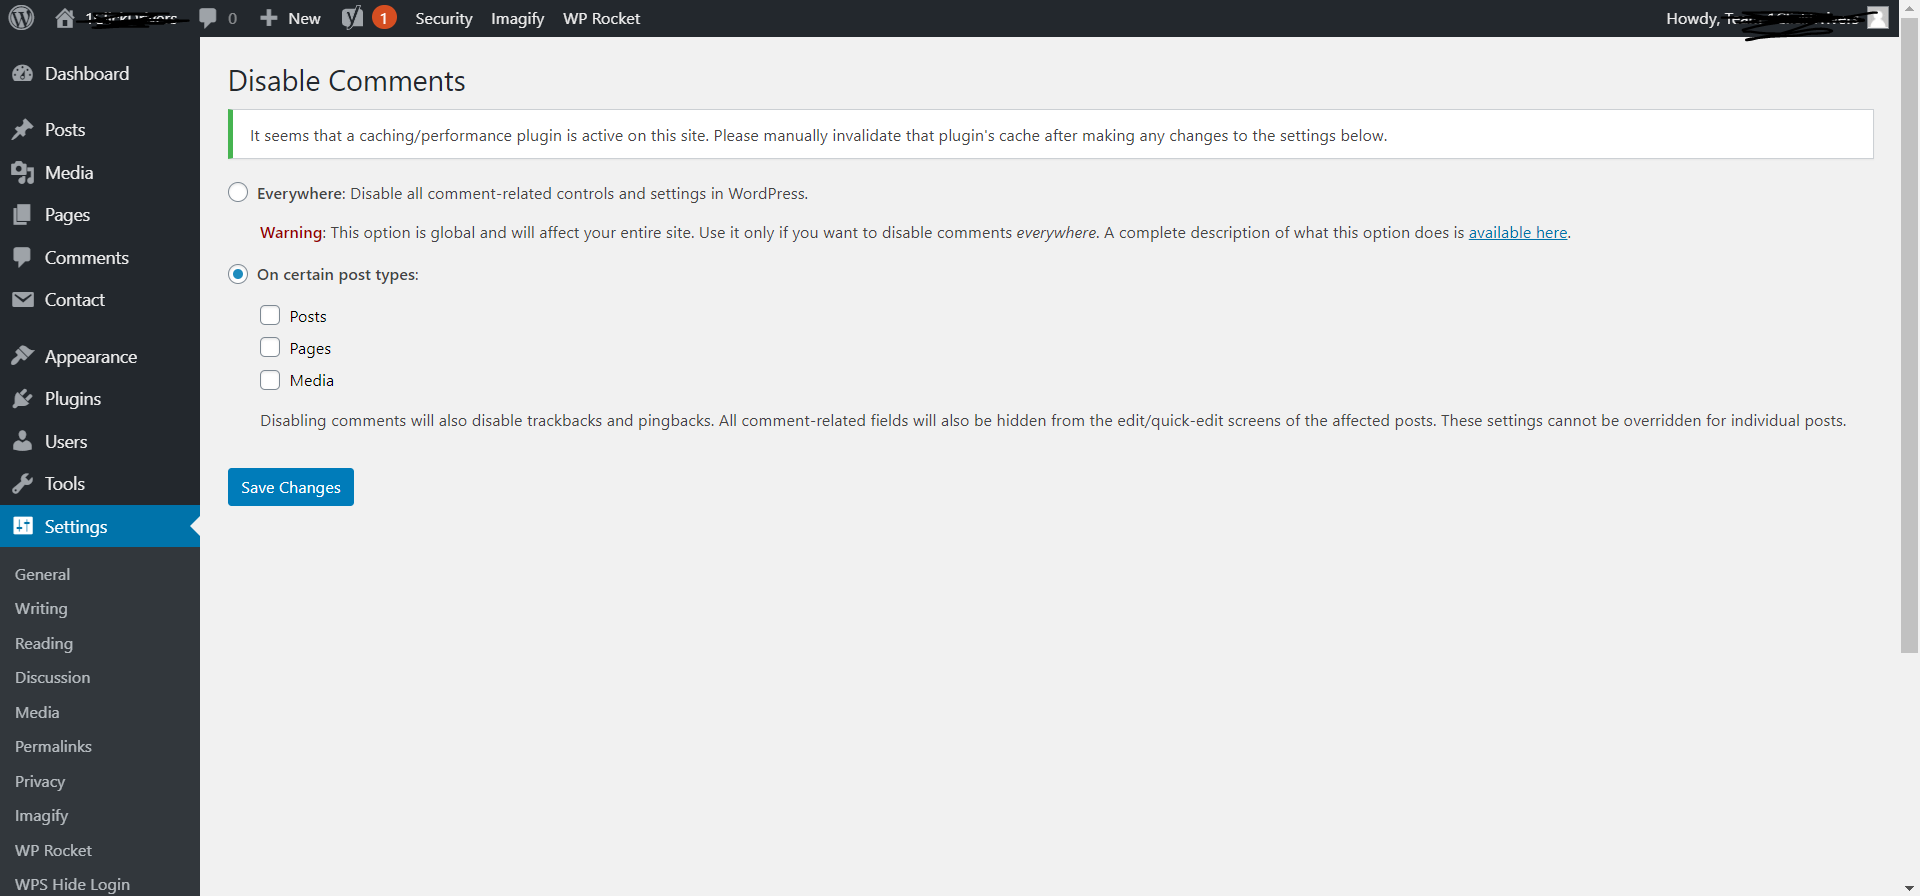This screenshot has height=896, width=1920.
Task: Open the Settings menu label
Action: click(76, 527)
